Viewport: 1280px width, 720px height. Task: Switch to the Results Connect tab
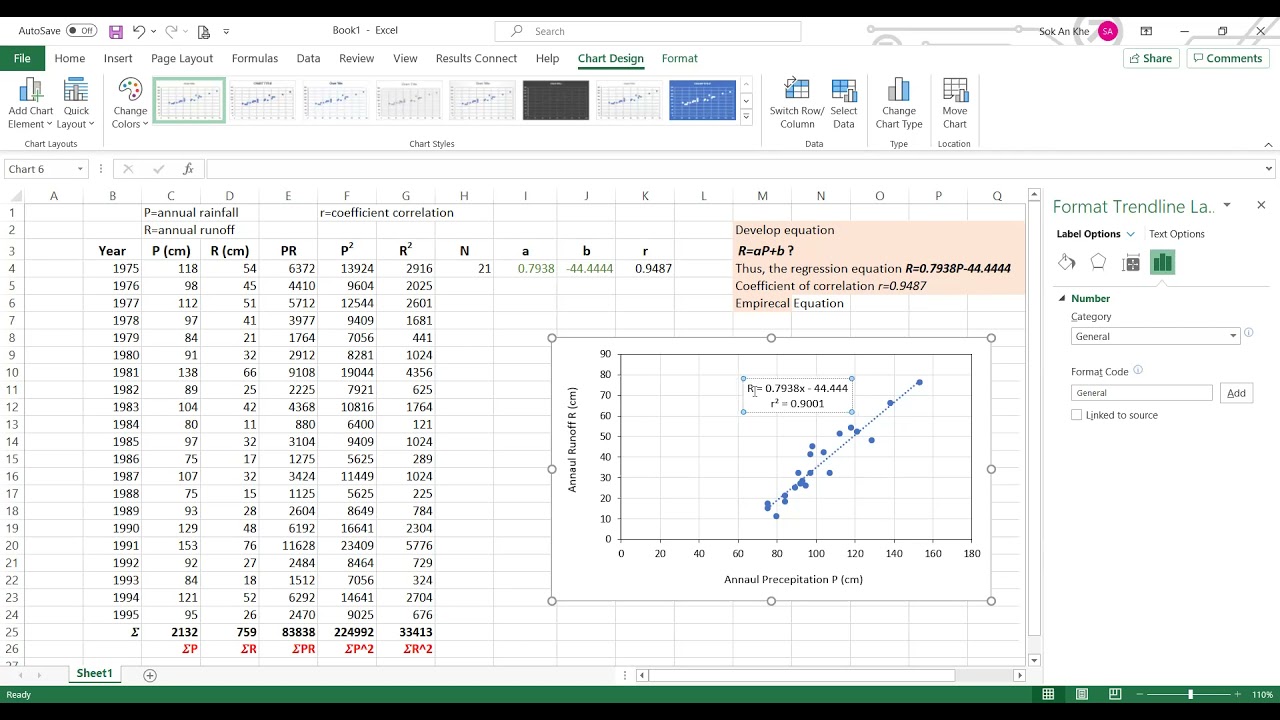[x=476, y=58]
